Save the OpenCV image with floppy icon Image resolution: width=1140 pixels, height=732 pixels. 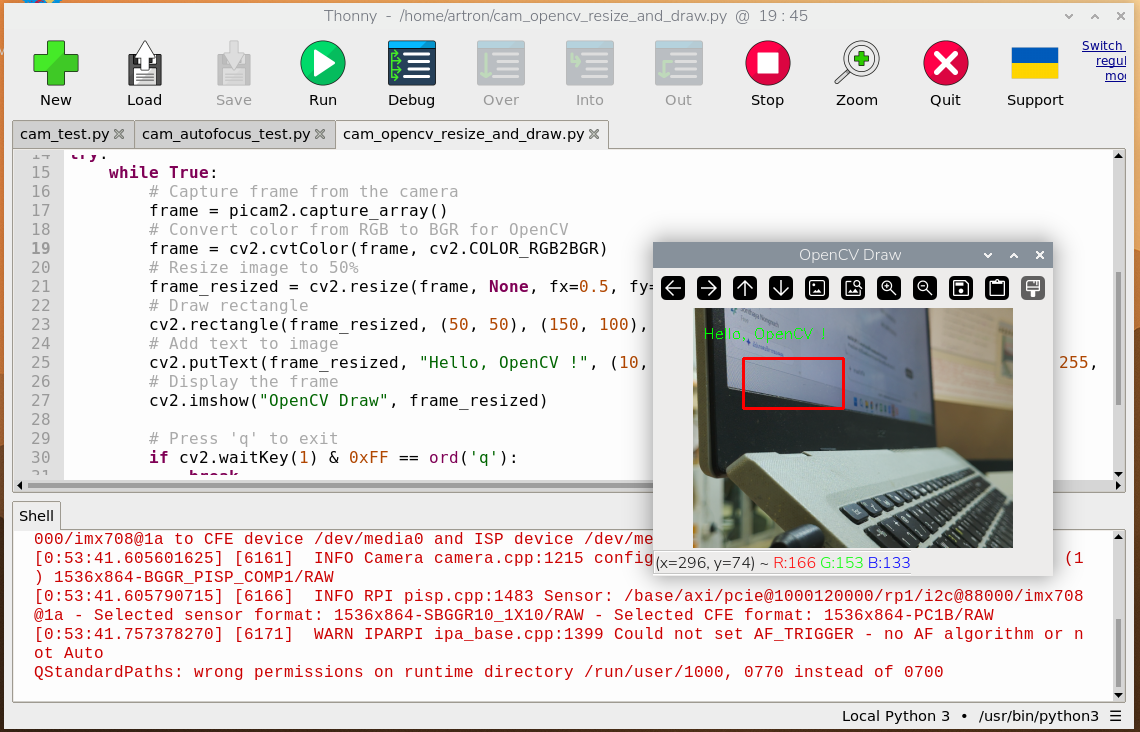[x=960, y=288]
